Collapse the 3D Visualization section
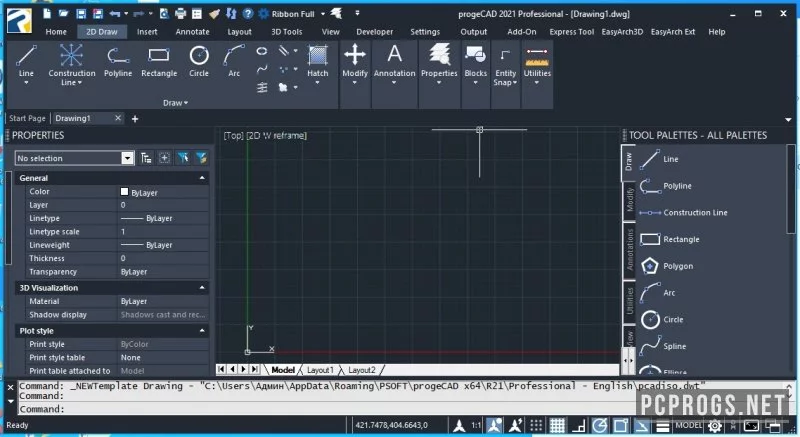 [x=202, y=288]
